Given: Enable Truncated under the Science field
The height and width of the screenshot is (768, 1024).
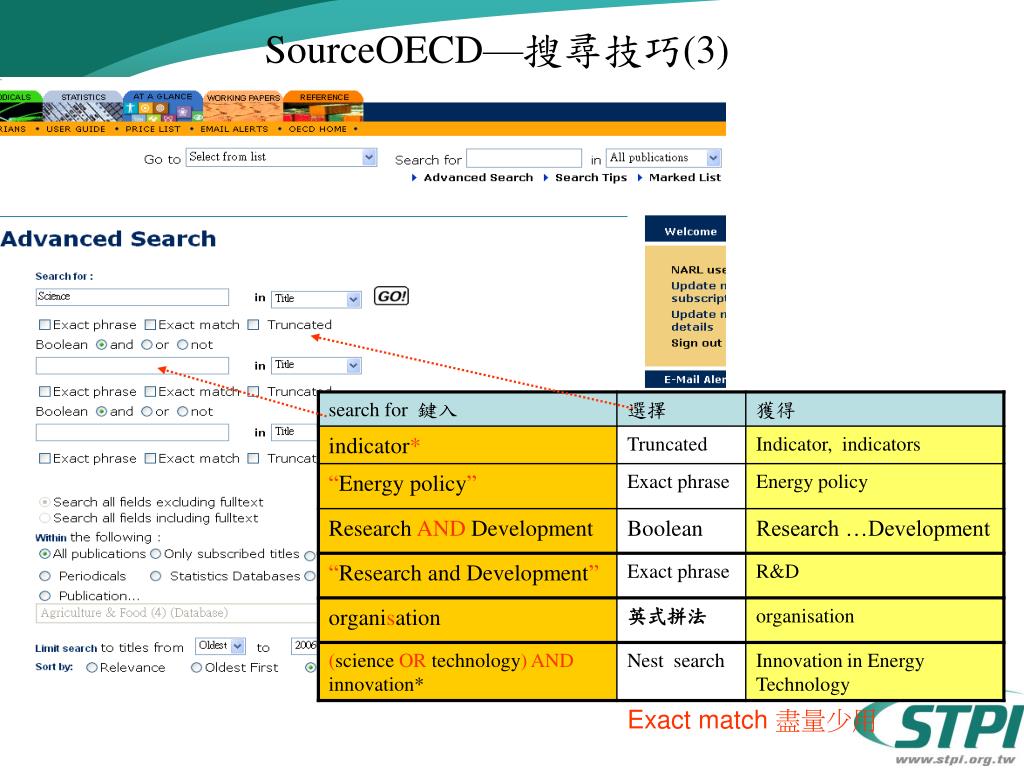Looking at the screenshot, I should 253,325.
